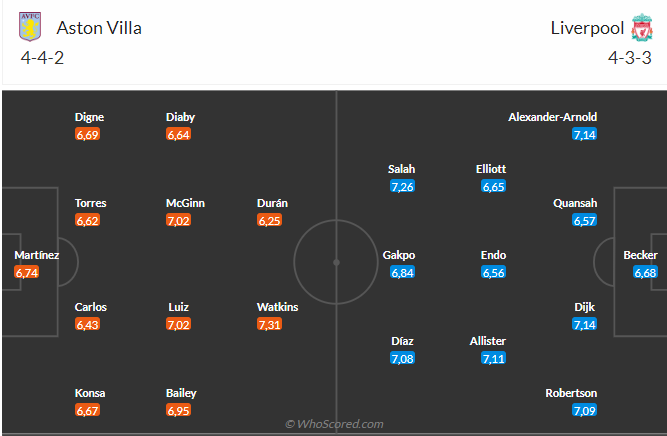The height and width of the screenshot is (436, 667).
Task: Click the Aston Villa club crest
Action: (30, 27)
